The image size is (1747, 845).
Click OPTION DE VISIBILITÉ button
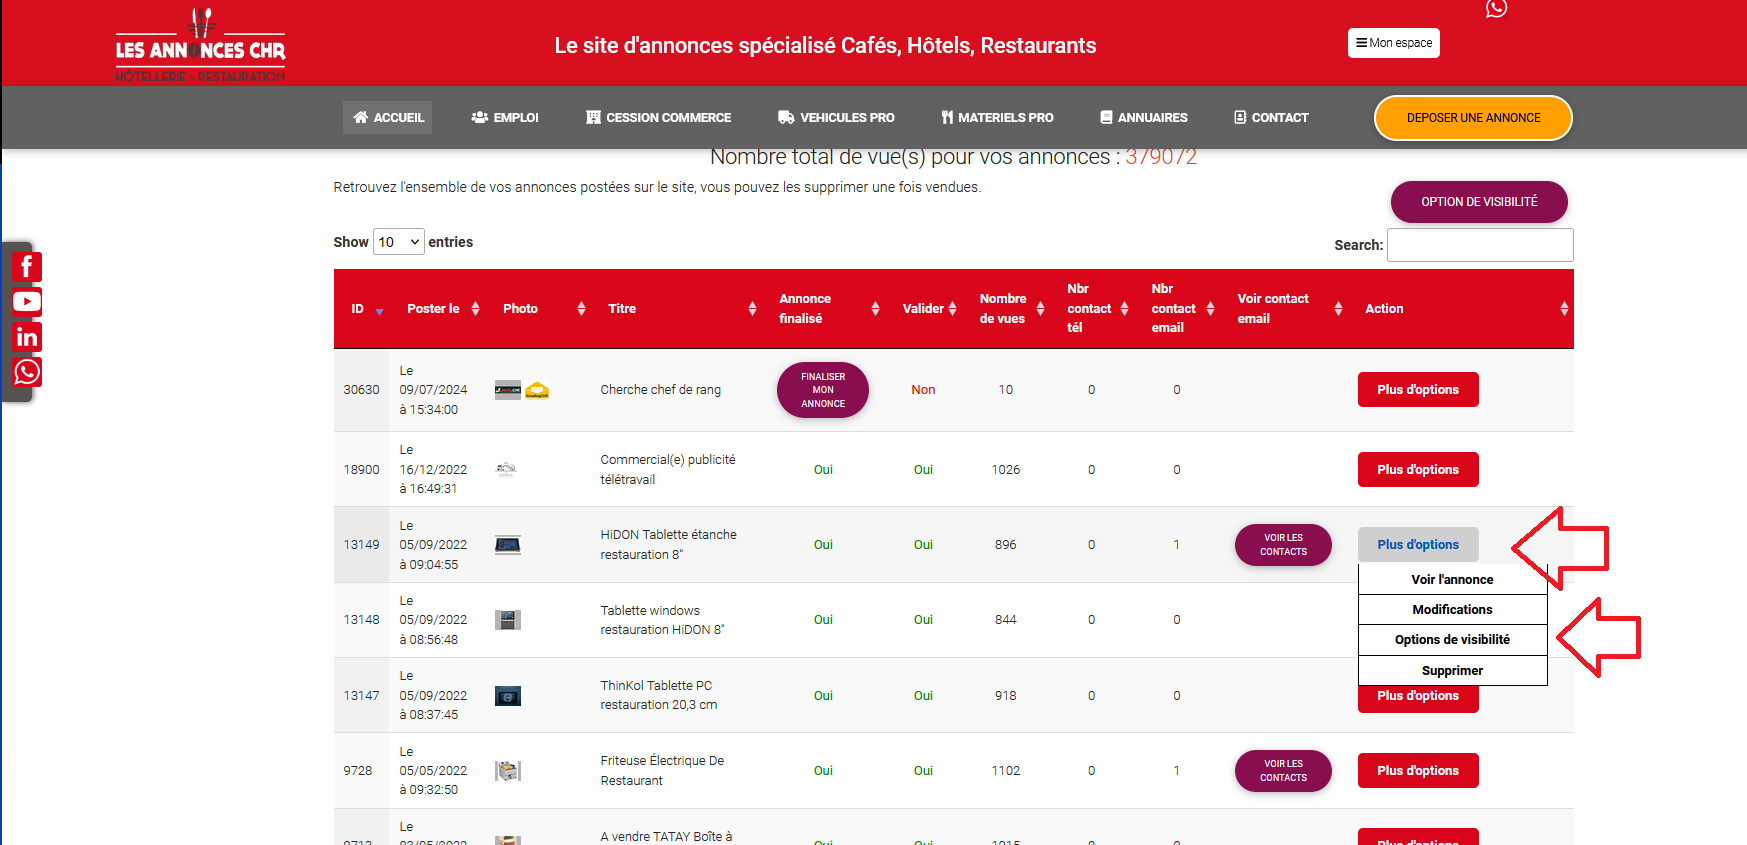coord(1479,202)
